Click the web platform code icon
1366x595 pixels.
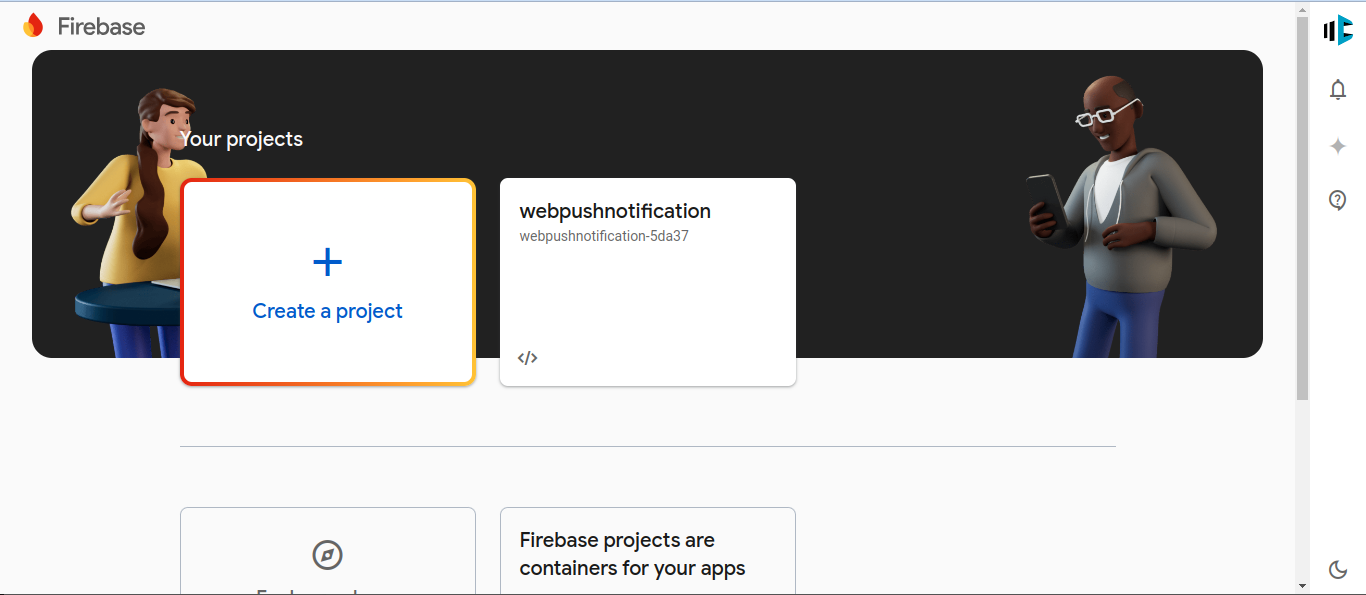(x=528, y=358)
